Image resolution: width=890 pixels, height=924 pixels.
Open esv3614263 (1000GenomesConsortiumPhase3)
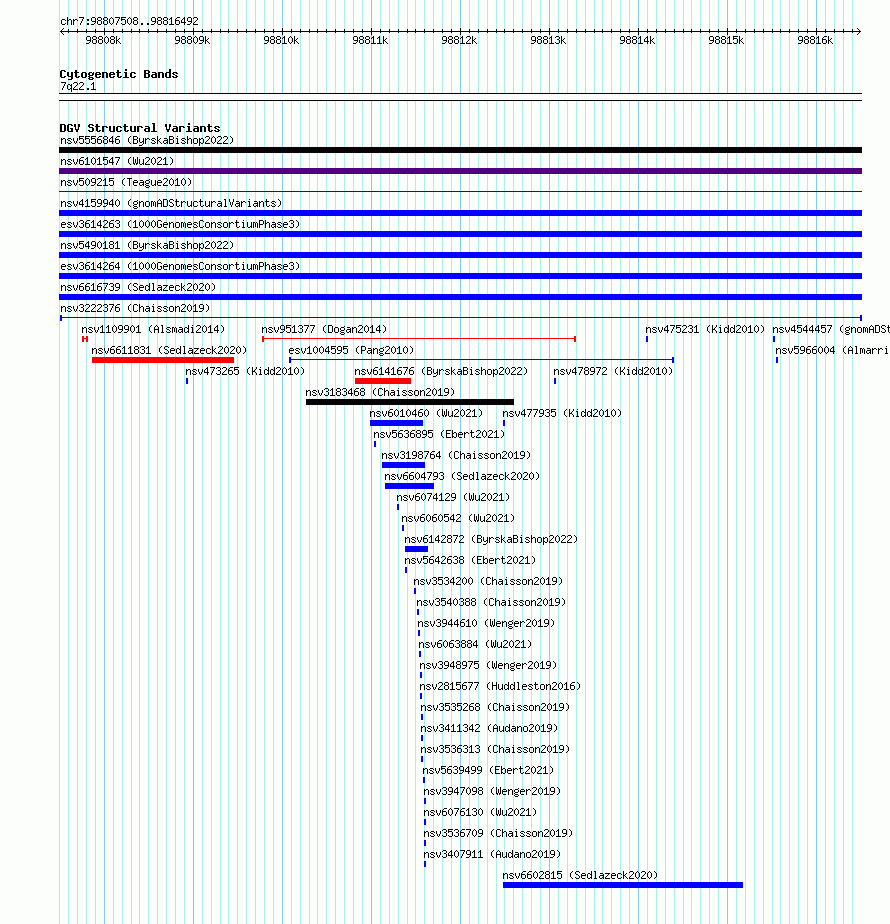tap(180, 225)
